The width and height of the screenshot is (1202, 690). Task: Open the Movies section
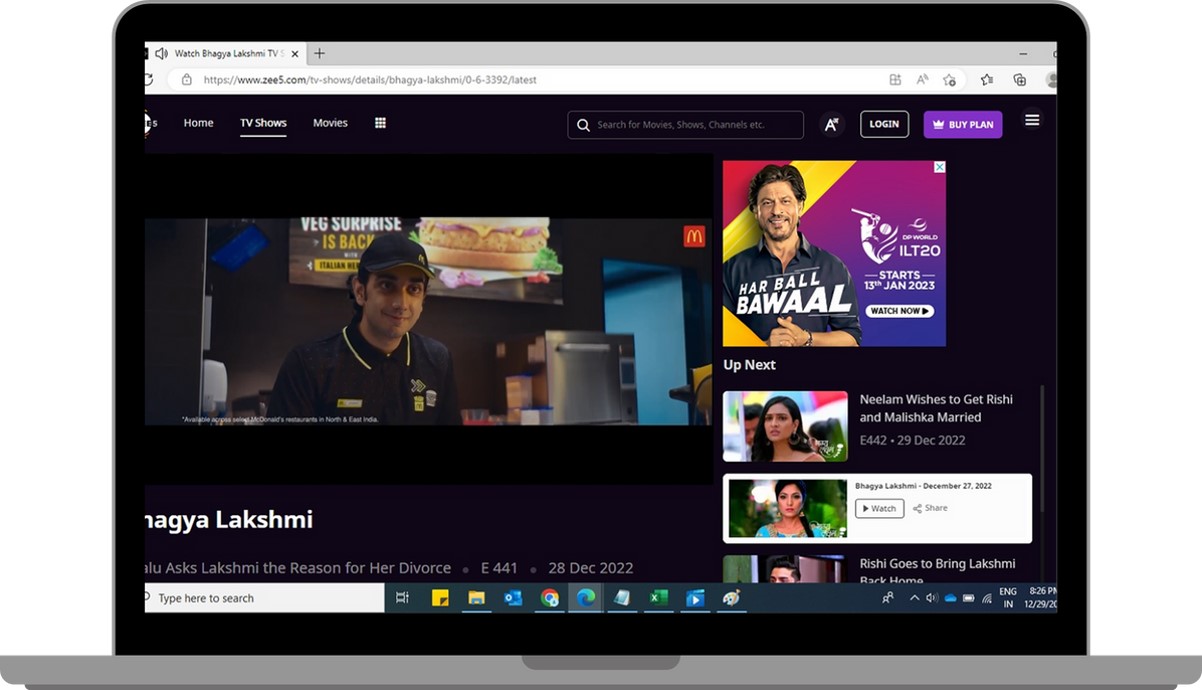pos(330,123)
